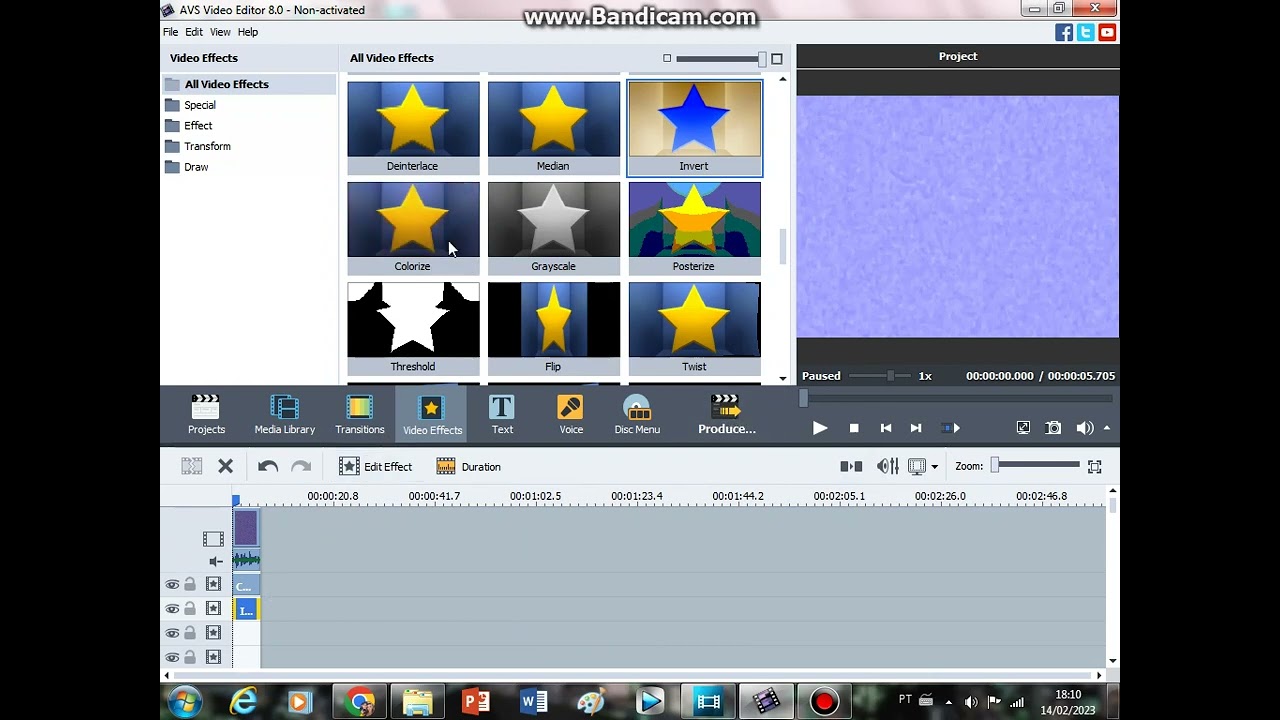Toggle the lock for the 'I...' effect row
The image size is (1280, 720).
(190, 609)
